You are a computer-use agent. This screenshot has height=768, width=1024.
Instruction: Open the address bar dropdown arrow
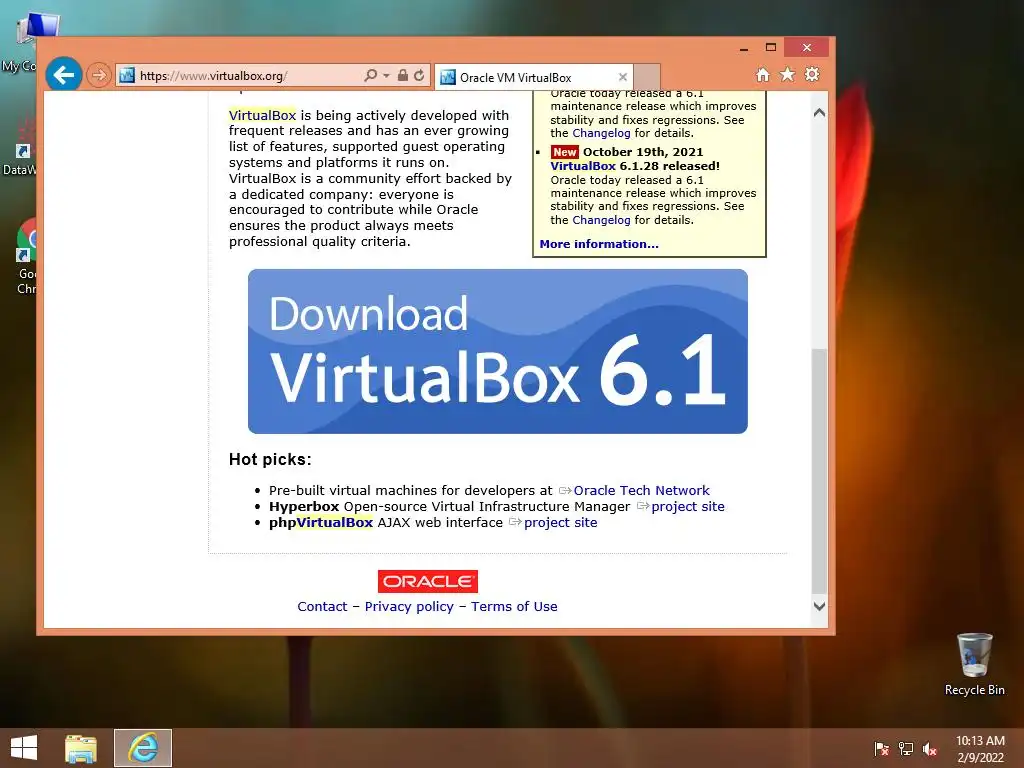point(387,76)
